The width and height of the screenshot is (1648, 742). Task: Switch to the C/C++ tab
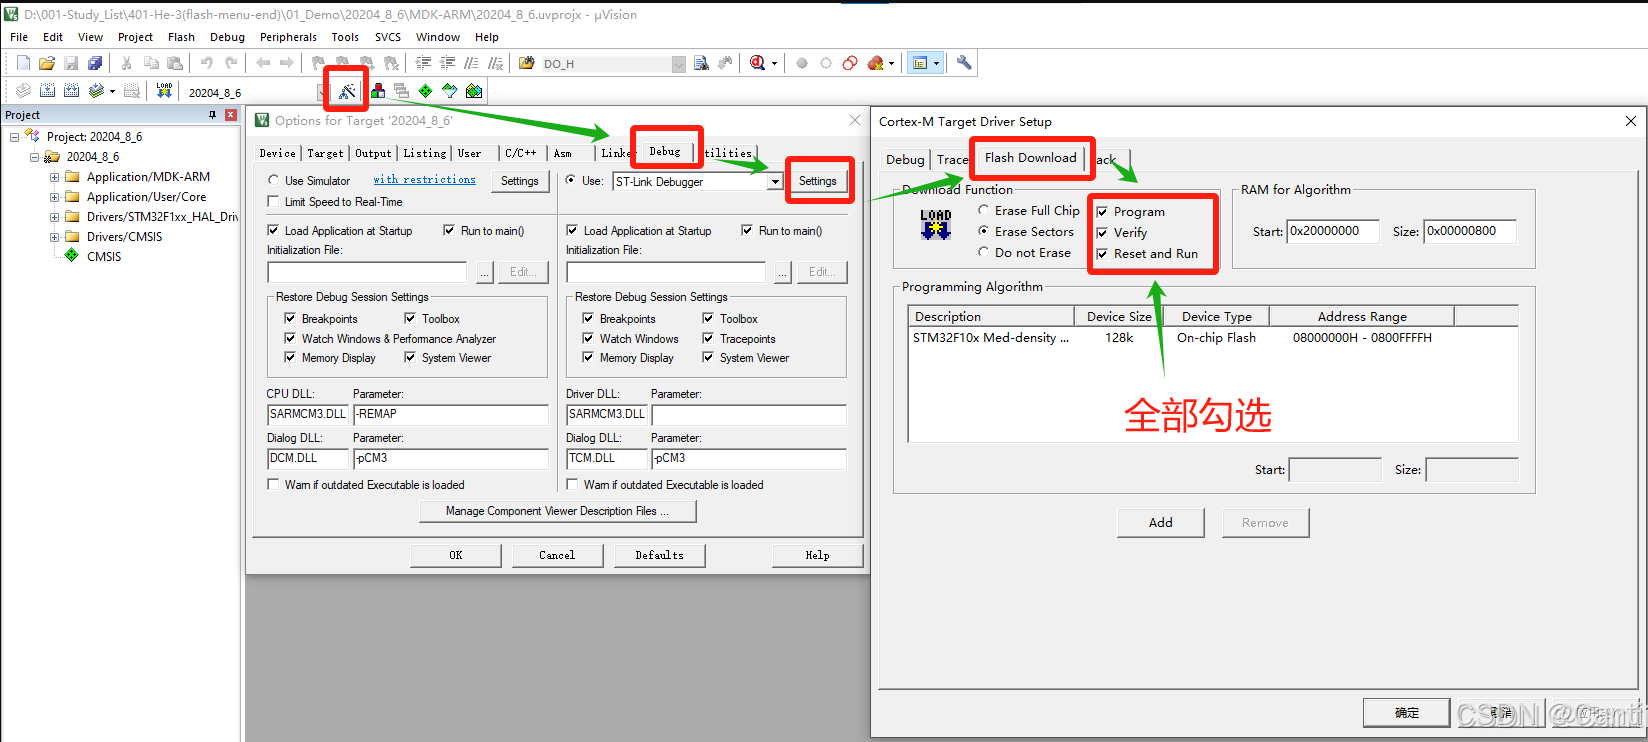(521, 153)
